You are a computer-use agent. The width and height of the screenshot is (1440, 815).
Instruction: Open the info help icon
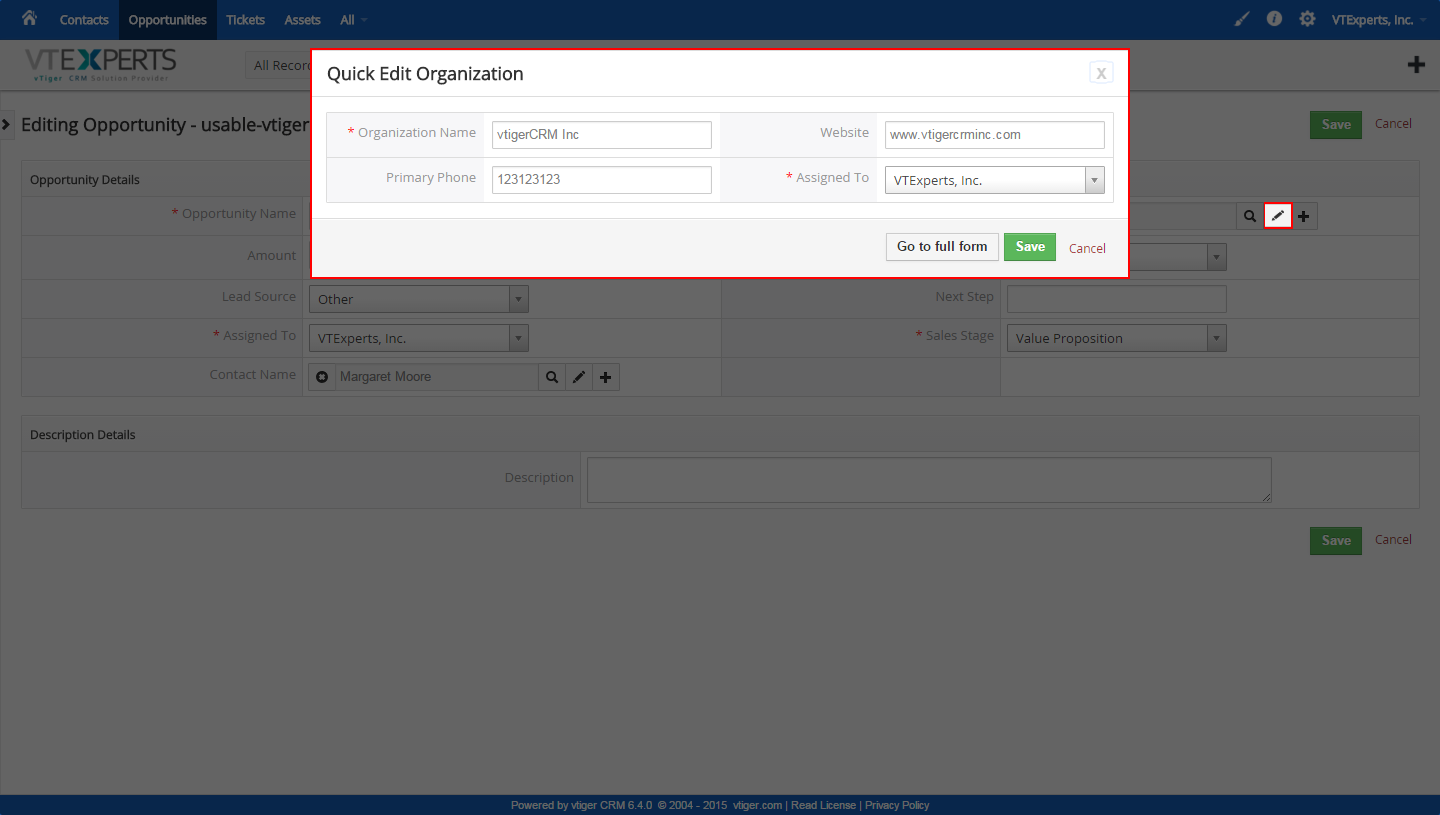[1274, 19]
